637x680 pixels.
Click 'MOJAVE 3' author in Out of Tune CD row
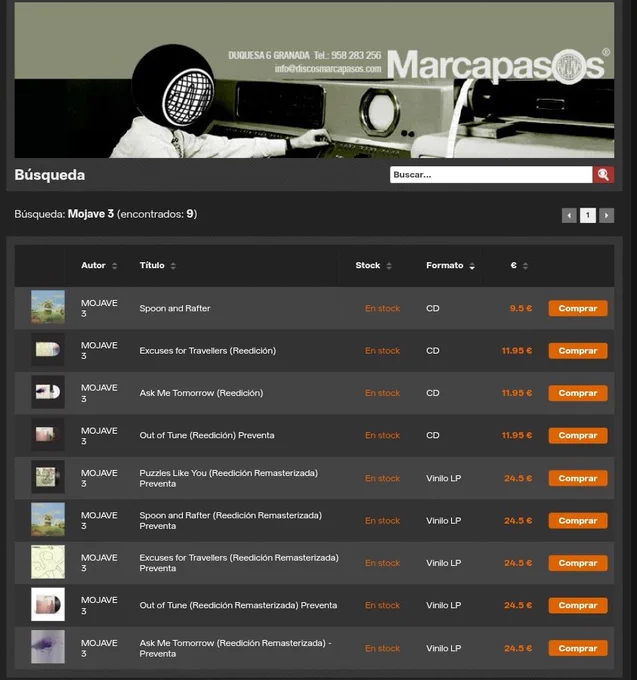click(99, 435)
